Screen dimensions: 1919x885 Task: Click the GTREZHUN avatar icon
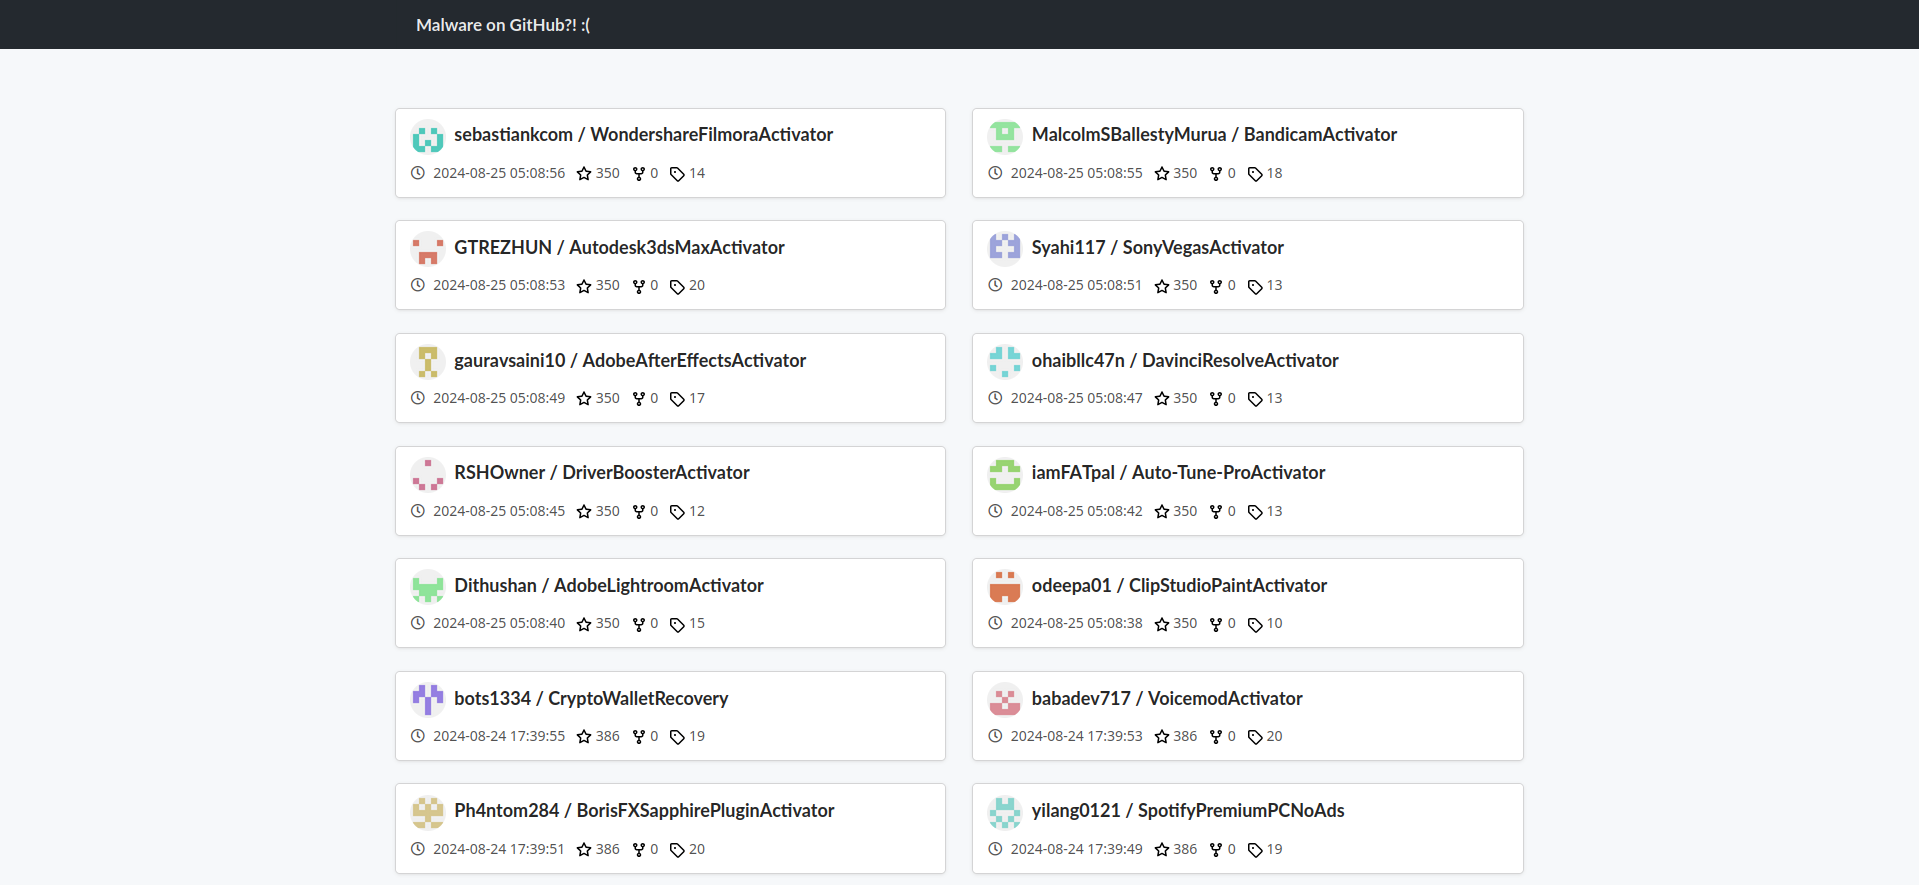click(428, 248)
